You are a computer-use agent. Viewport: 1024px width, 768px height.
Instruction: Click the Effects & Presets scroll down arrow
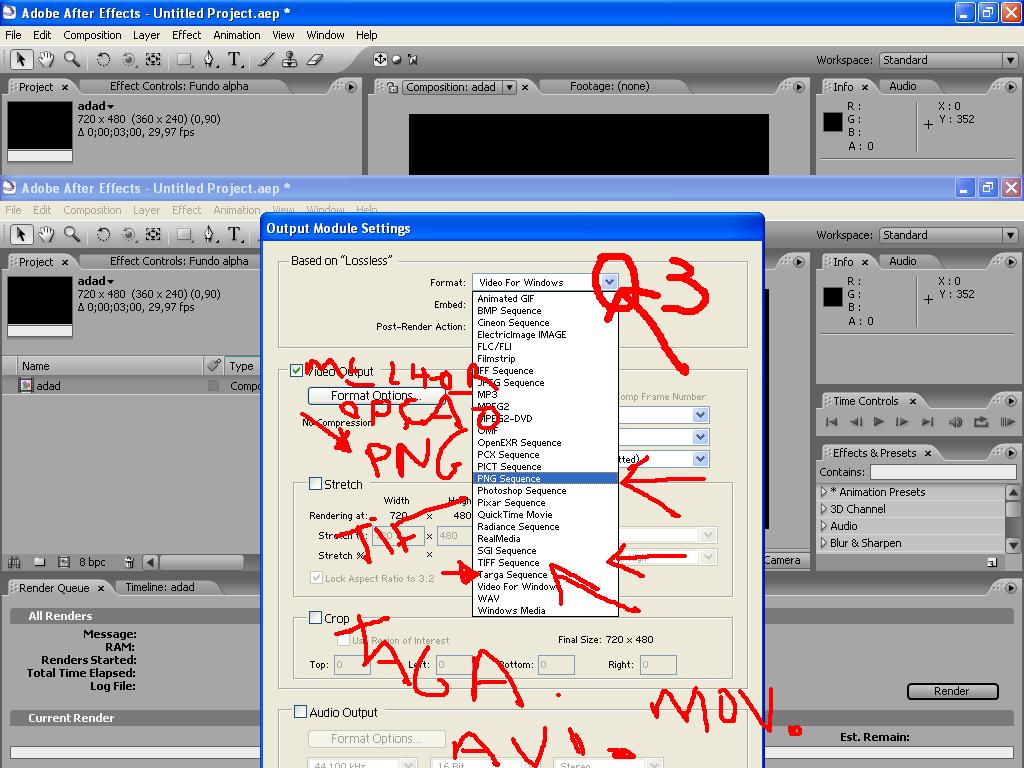coord(1013,544)
